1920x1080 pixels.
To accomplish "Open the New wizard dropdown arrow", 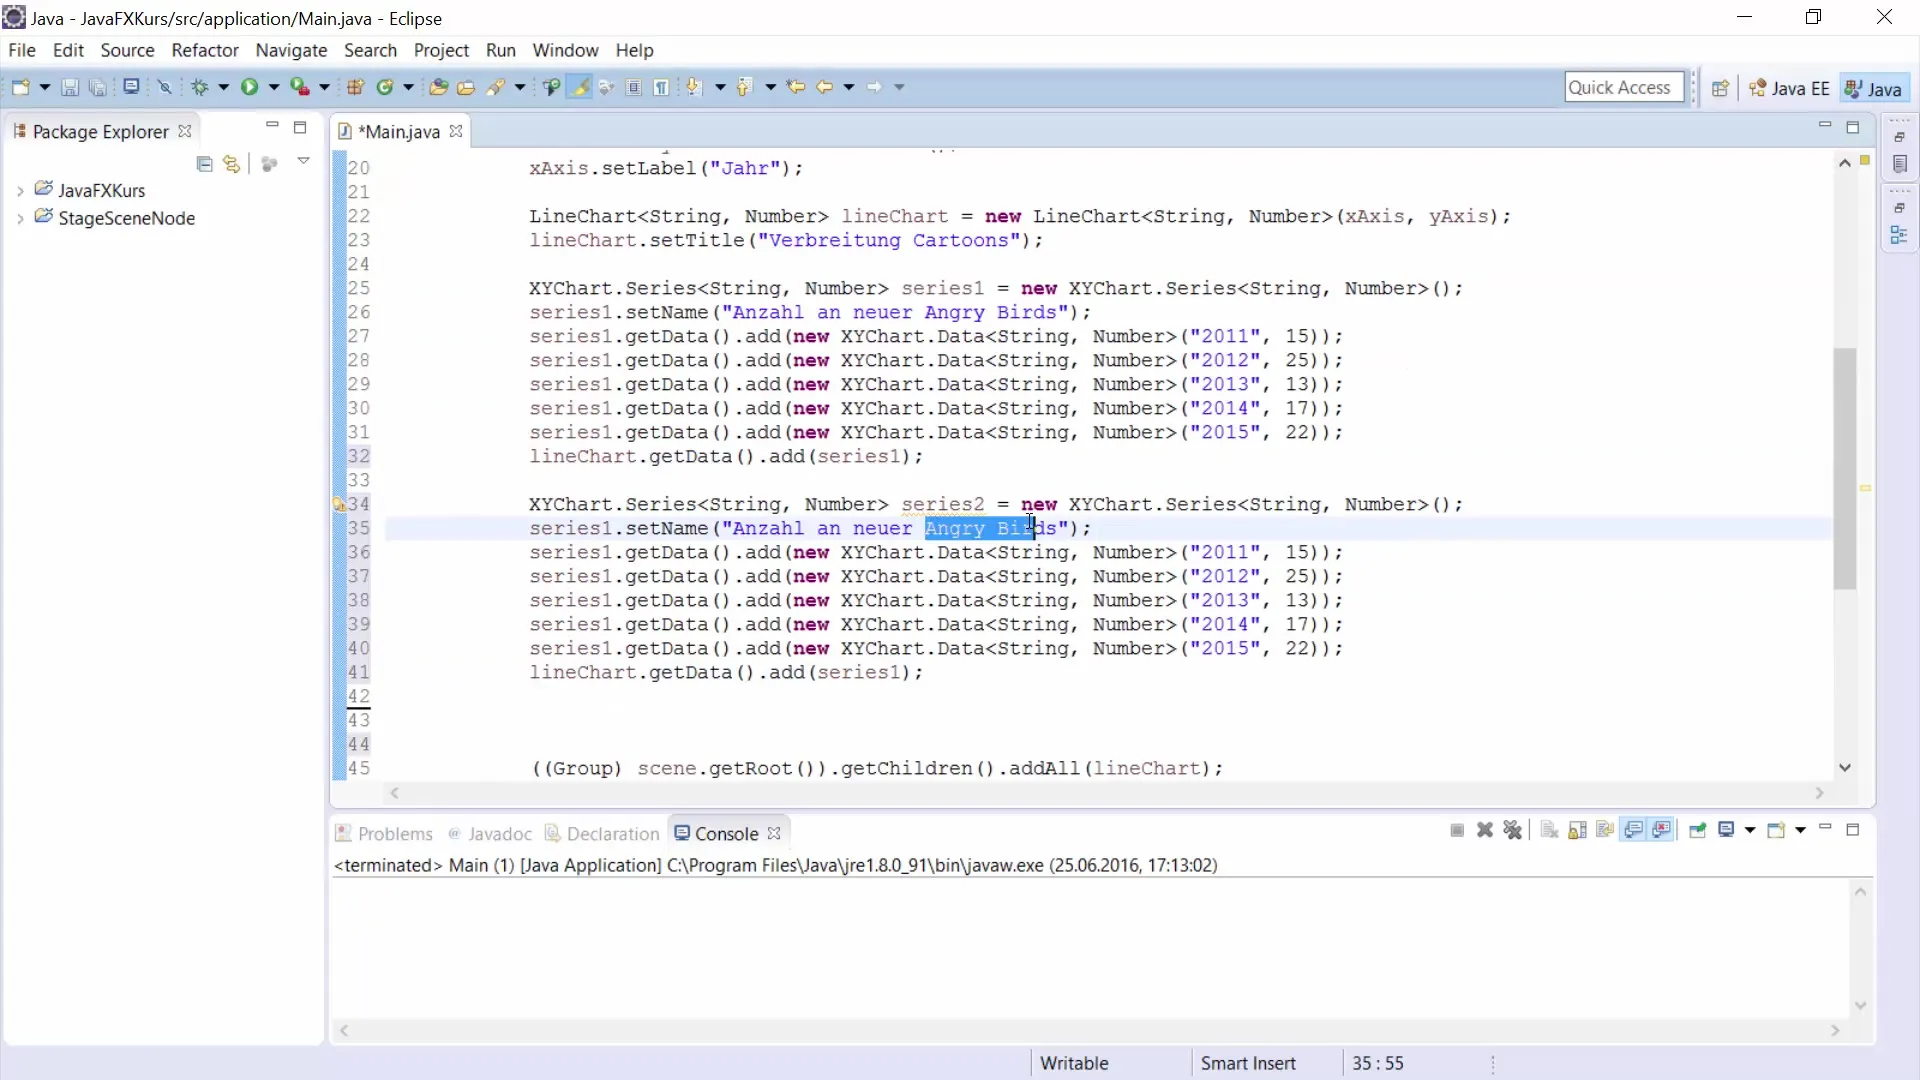I will (44, 88).
